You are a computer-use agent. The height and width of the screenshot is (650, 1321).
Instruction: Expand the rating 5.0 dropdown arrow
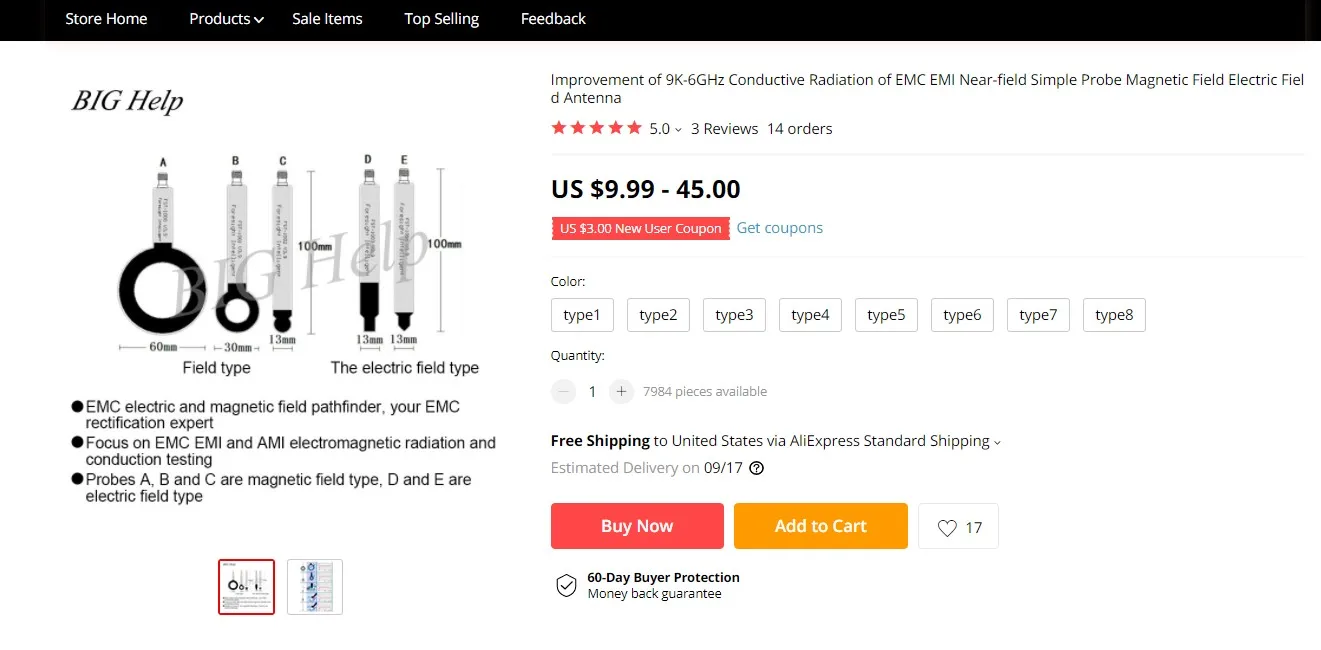coord(678,129)
